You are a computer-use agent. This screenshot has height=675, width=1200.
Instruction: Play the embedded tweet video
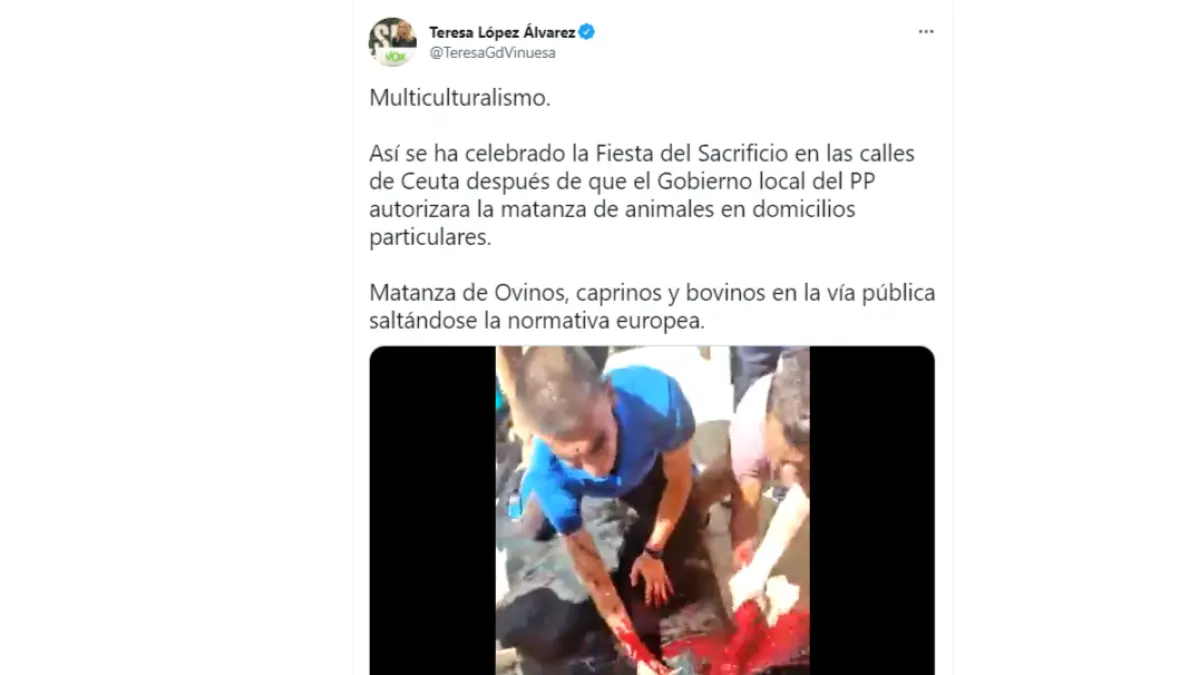click(652, 510)
